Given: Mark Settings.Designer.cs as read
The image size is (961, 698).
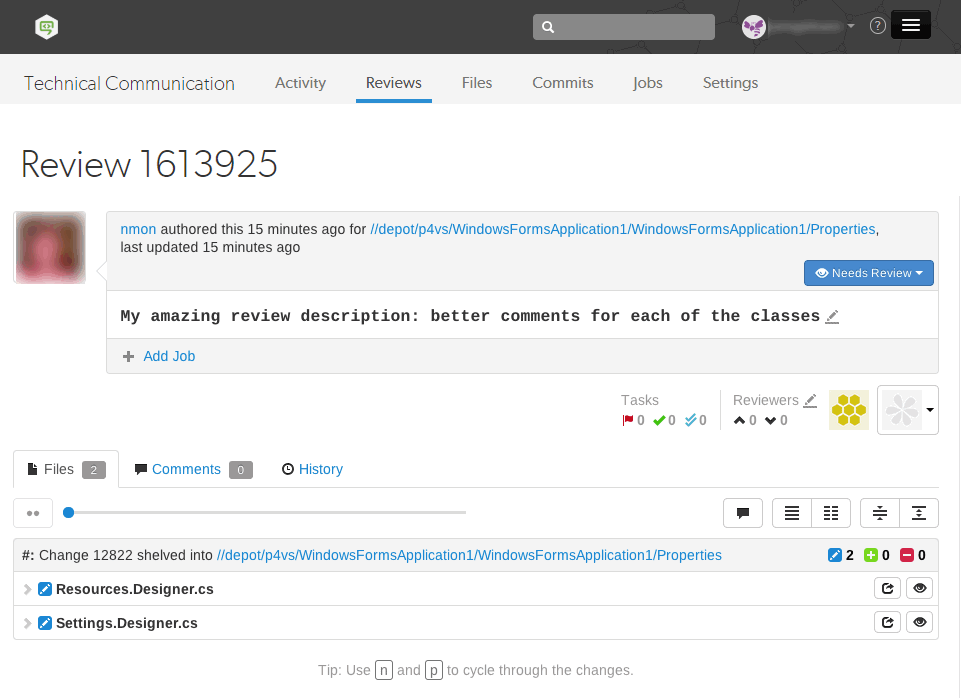Looking at the screenshot, I should pyautogui.click(x=919, y=623).
